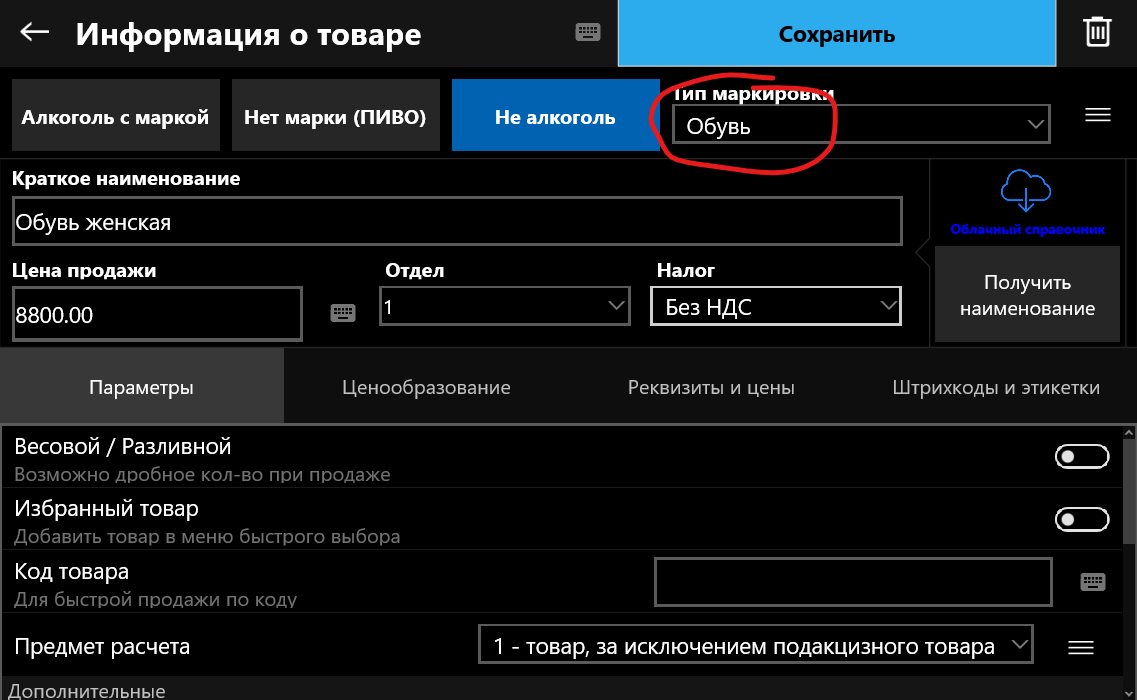Click the back arrow icon
The width and height of the screenshot is (1137, 700).
click(x=35, y=32)
